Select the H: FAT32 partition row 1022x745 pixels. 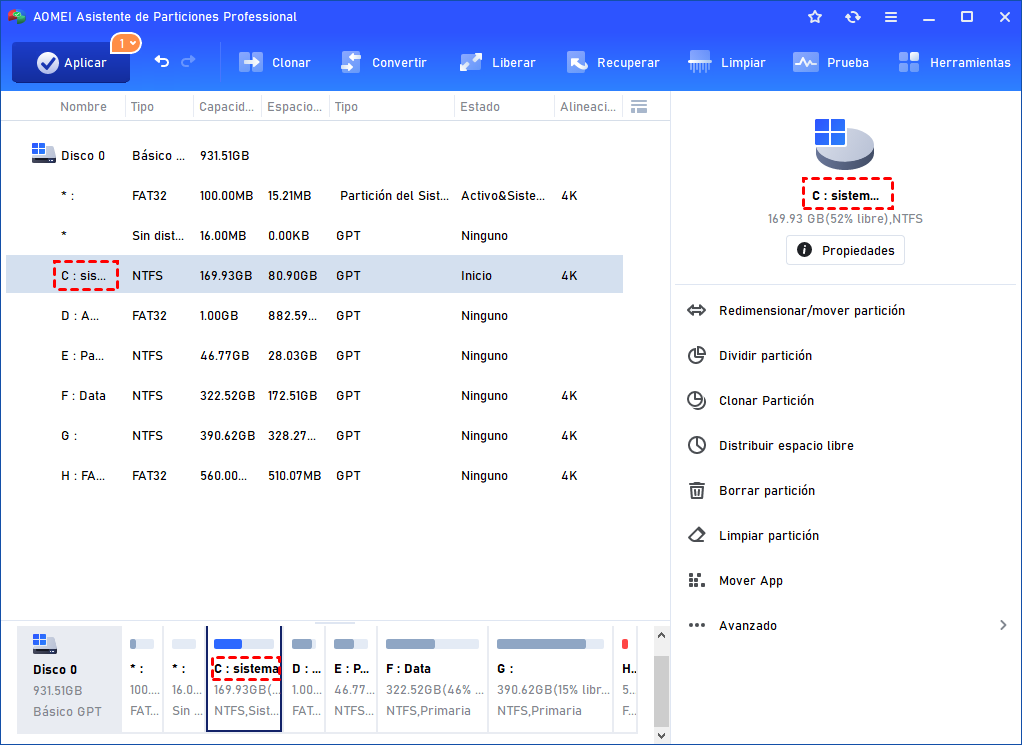314,476
